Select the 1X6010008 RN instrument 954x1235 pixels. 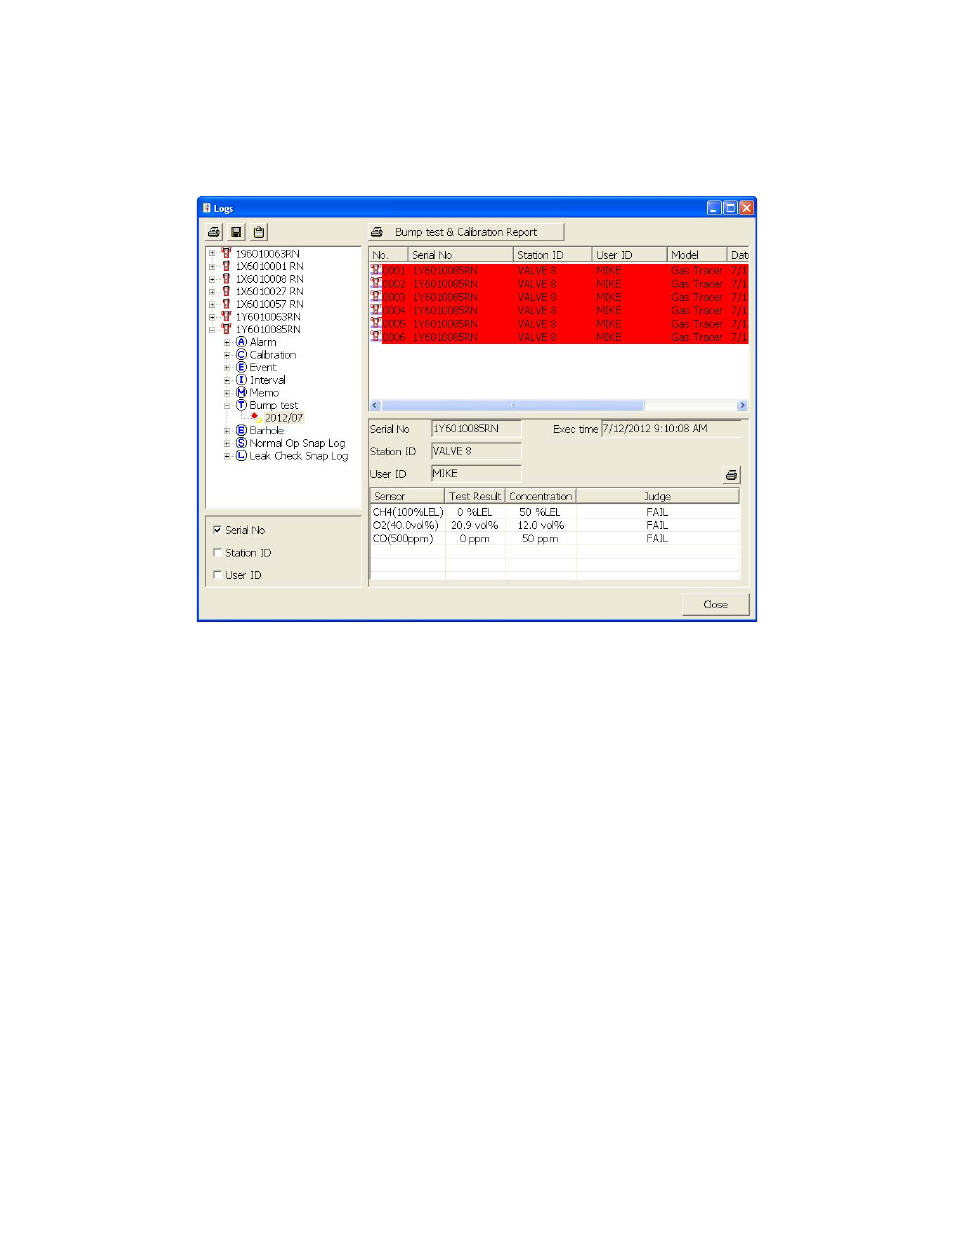270,279
